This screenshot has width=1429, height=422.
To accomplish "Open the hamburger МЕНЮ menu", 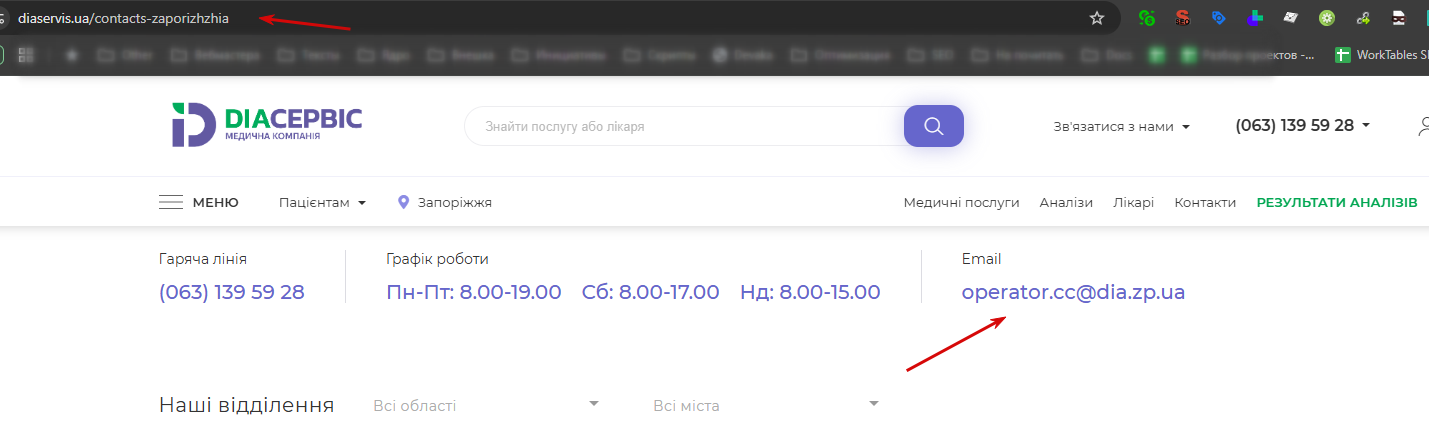I will point(199,202).
